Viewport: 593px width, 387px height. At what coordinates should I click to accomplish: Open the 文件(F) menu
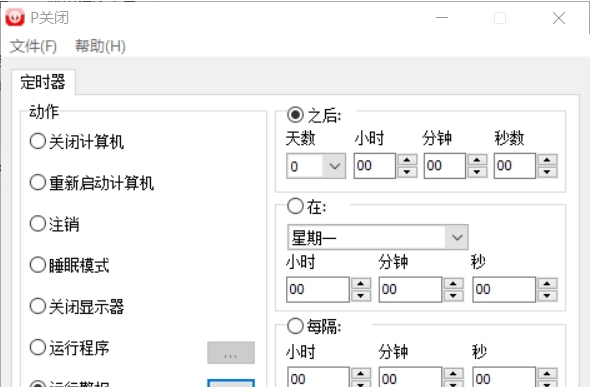(33, 46)
